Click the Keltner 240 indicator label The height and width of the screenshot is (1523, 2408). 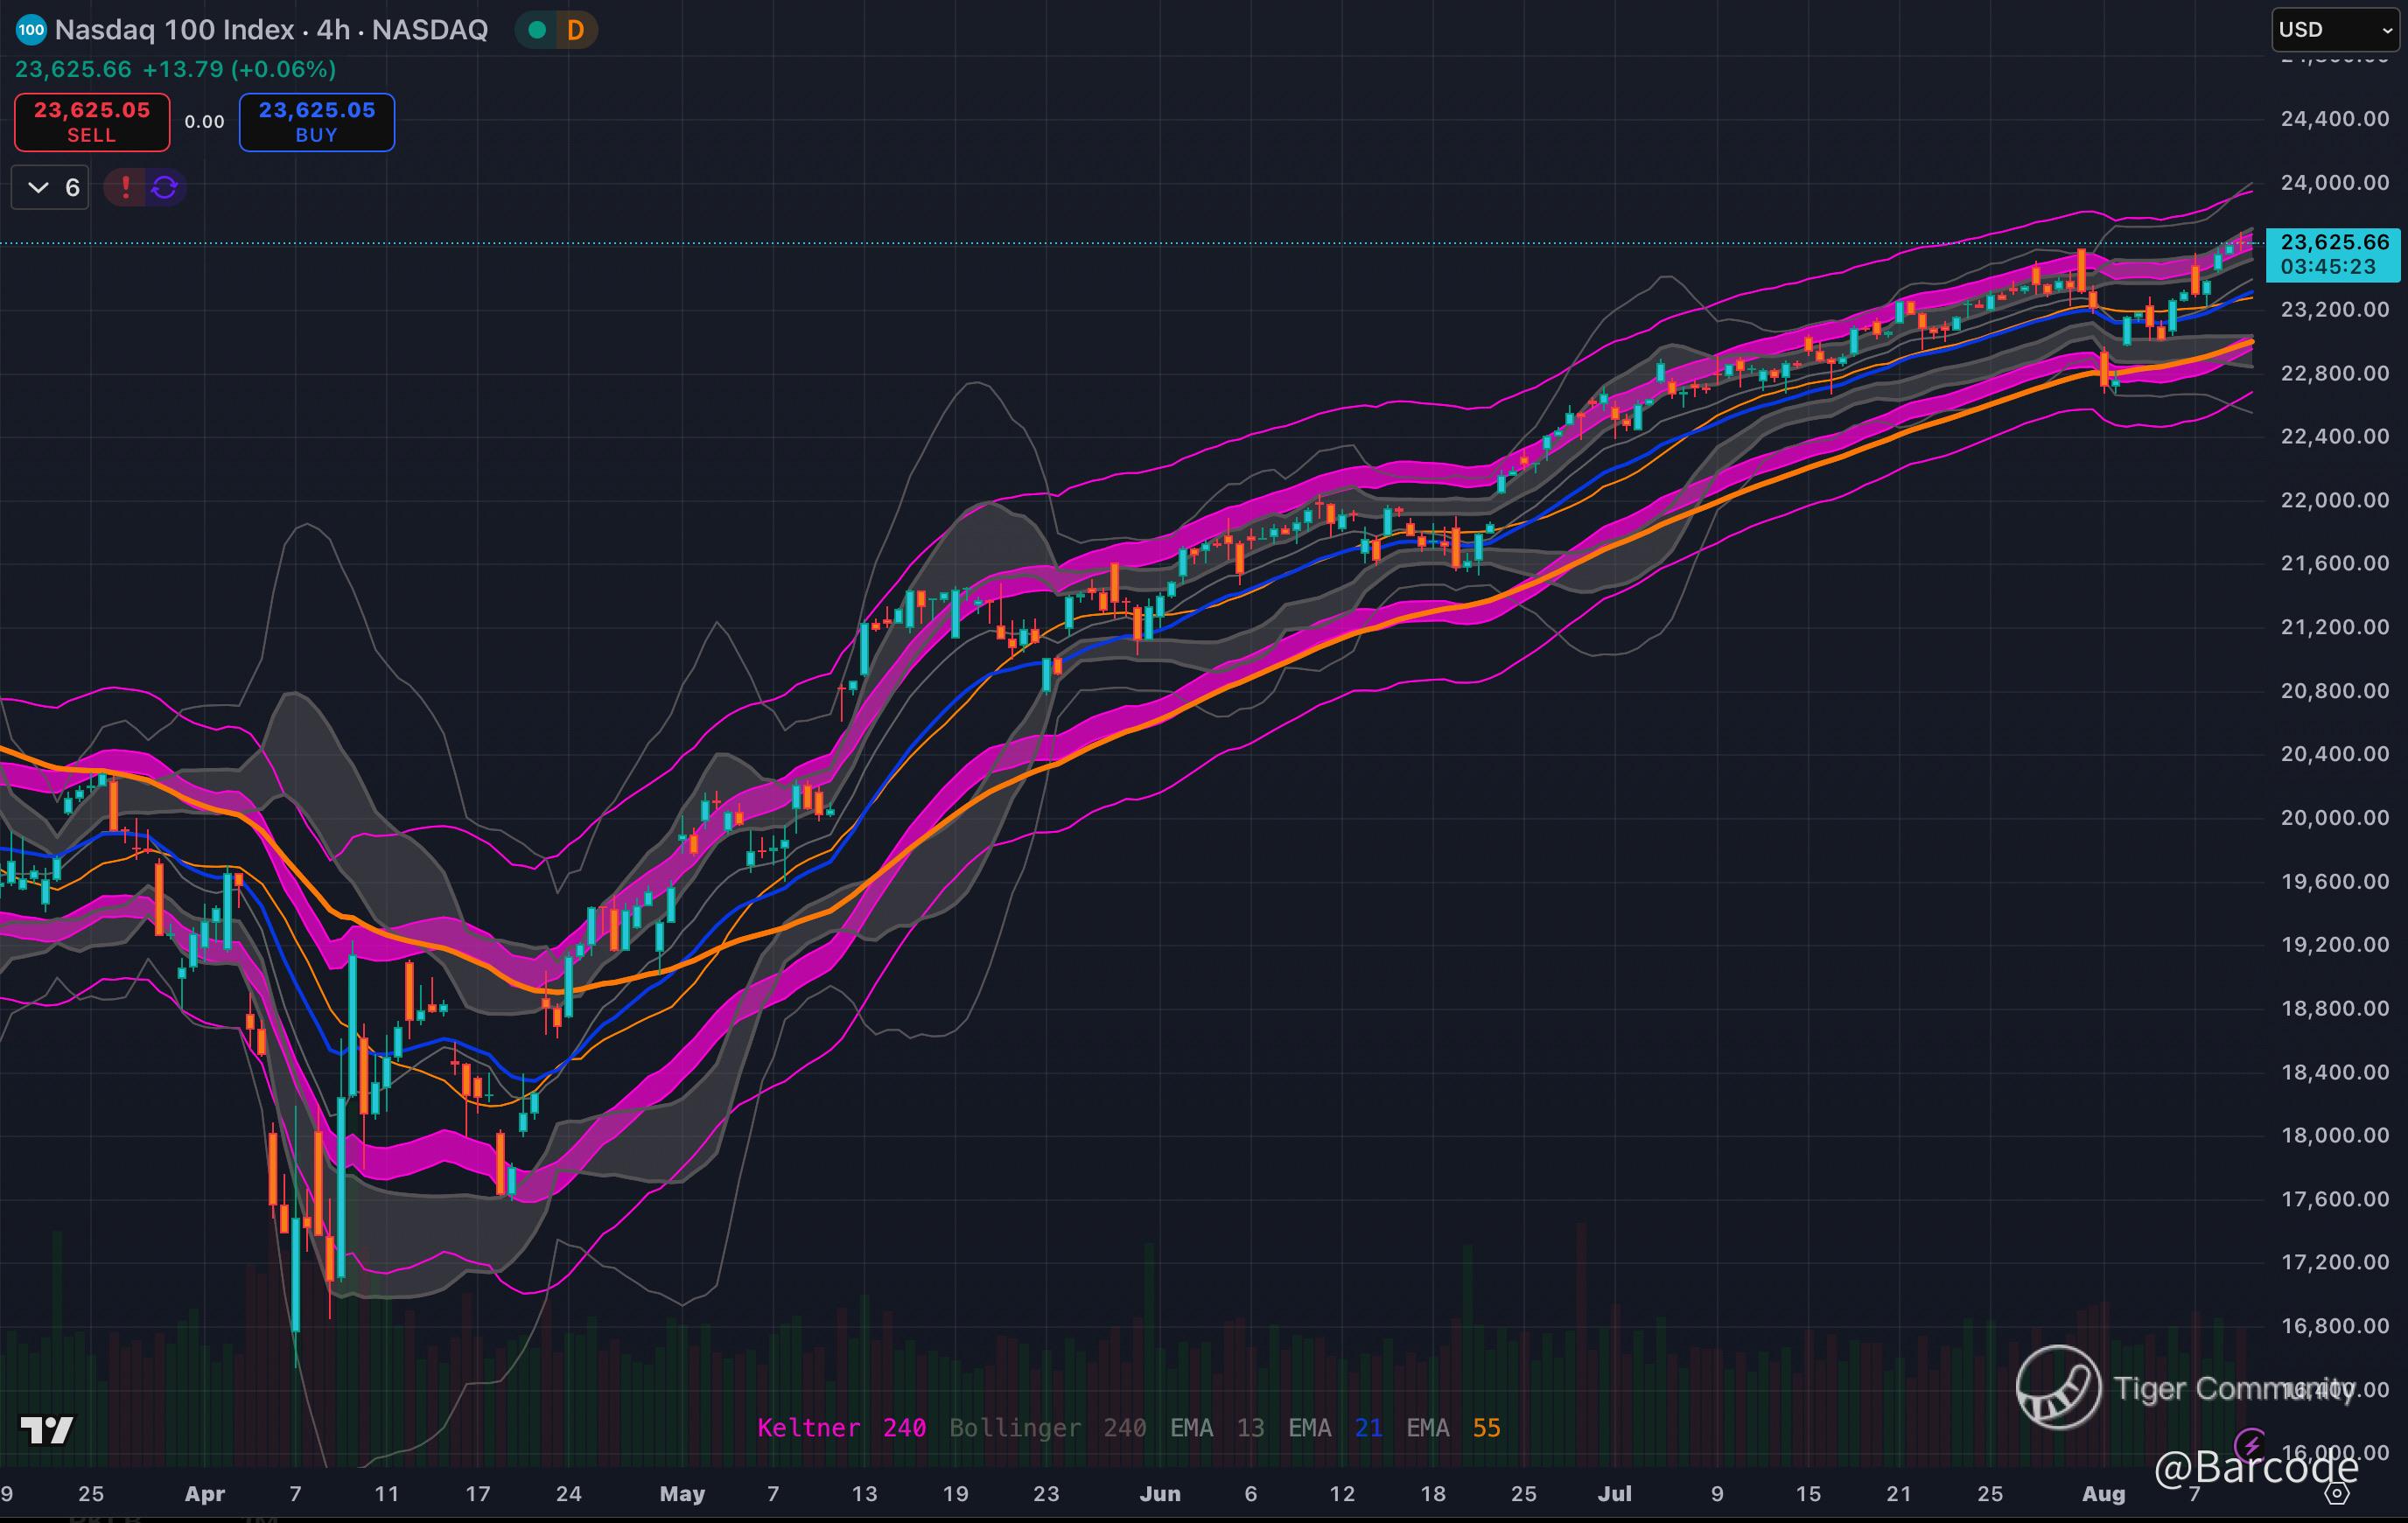841,1428
